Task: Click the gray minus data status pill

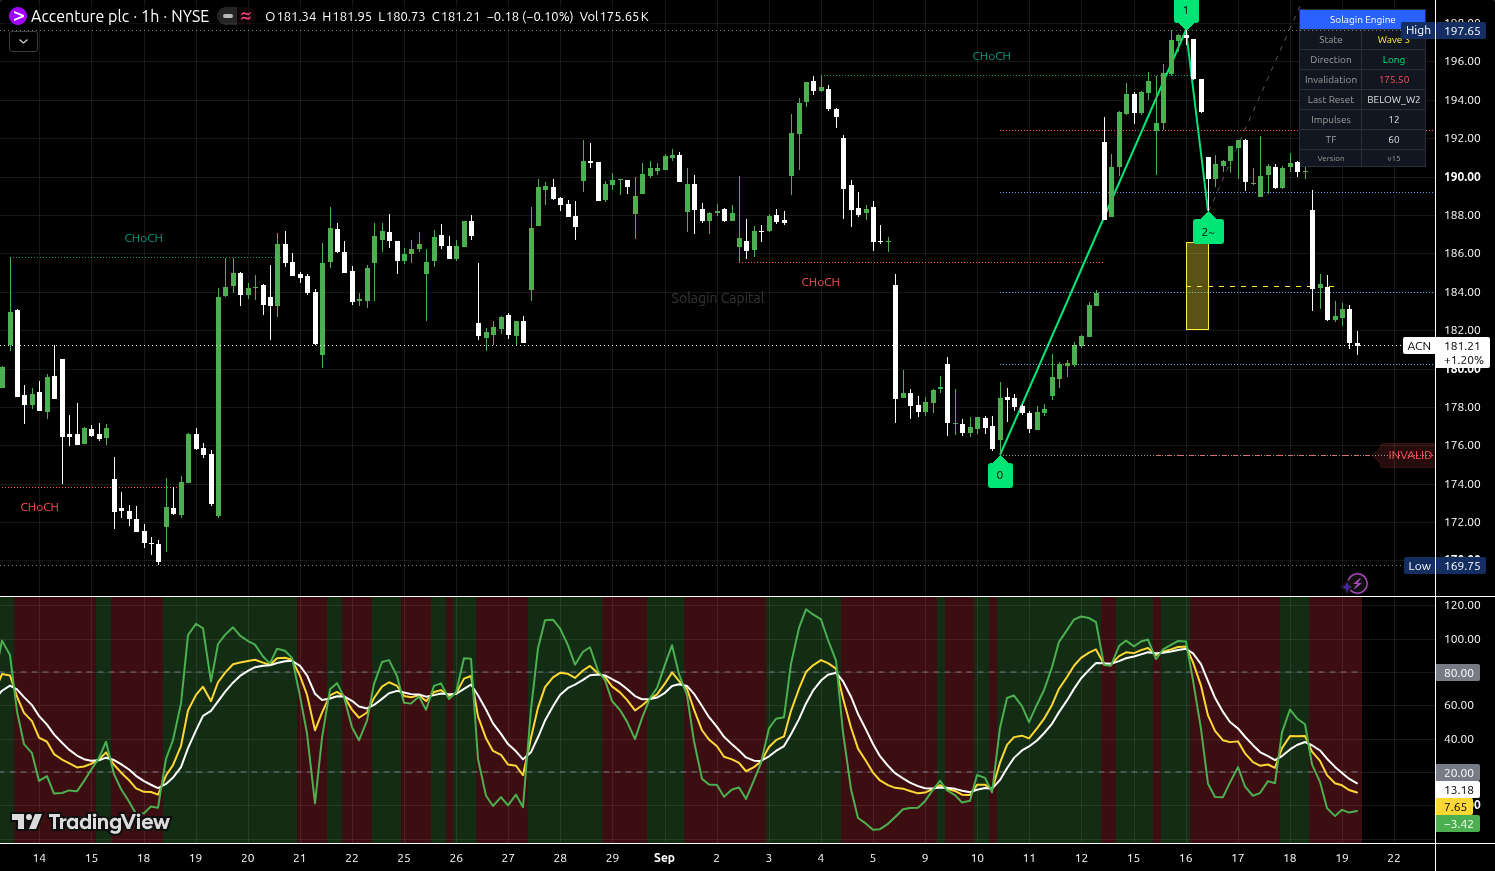Action: [x=227, y=16]
